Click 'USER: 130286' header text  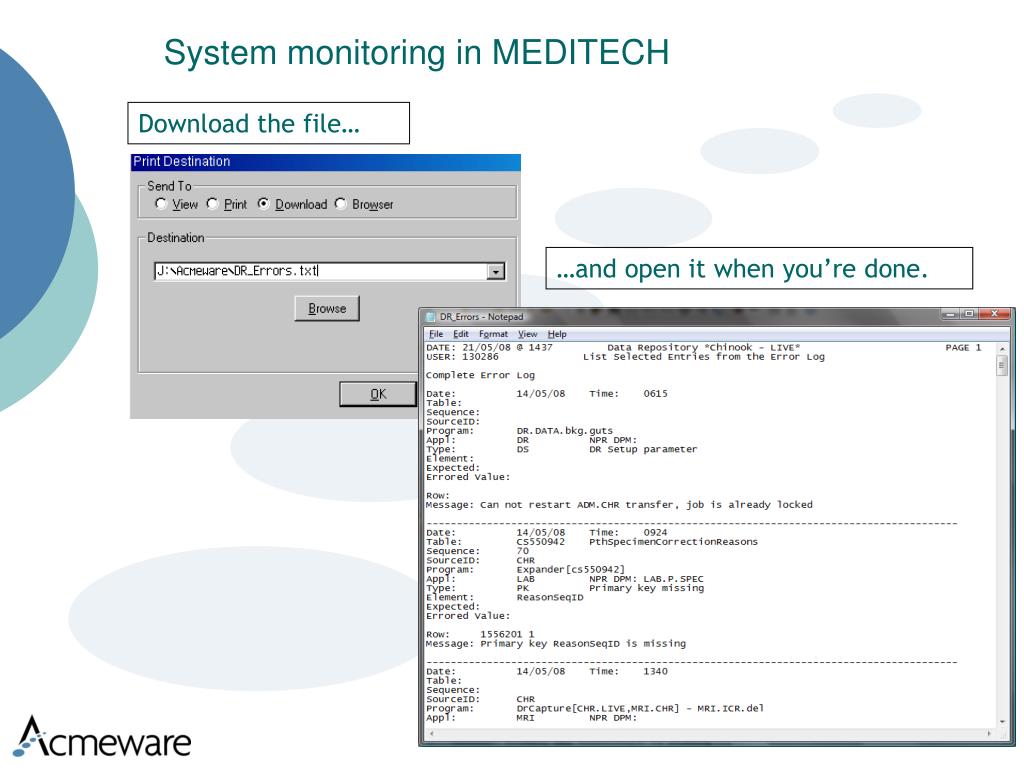click(x=462, y=357)
